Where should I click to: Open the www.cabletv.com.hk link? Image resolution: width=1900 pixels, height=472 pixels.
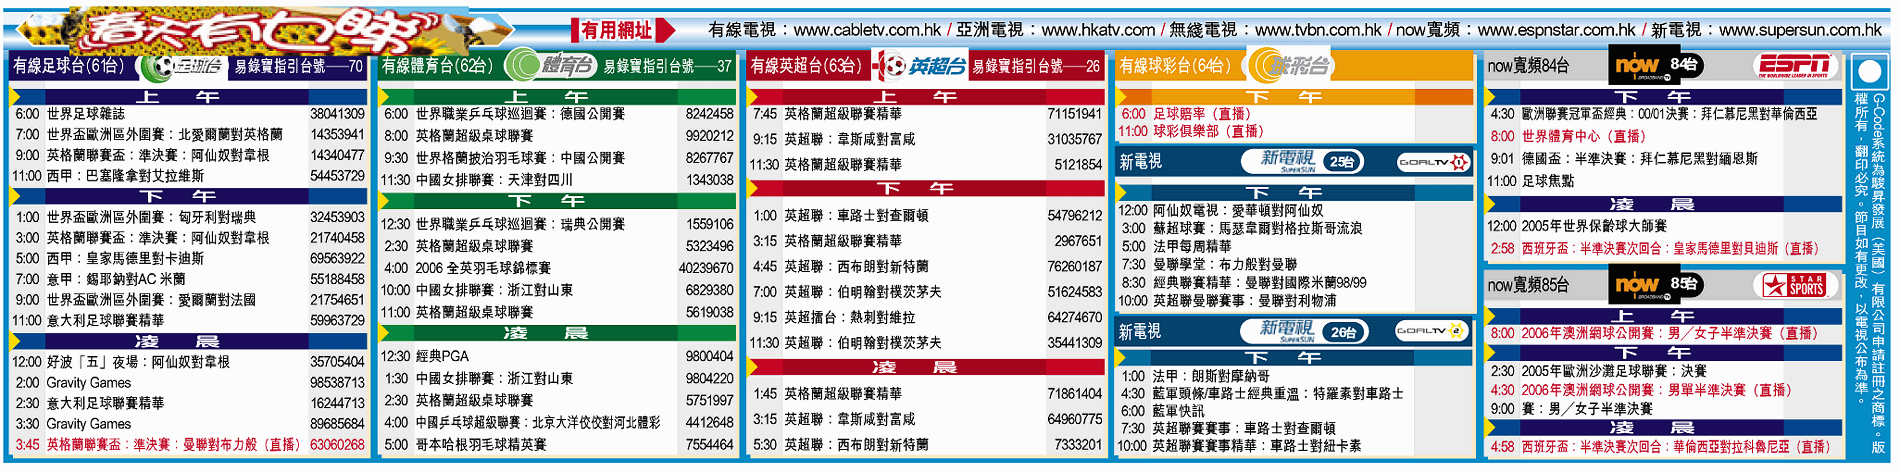867,30
